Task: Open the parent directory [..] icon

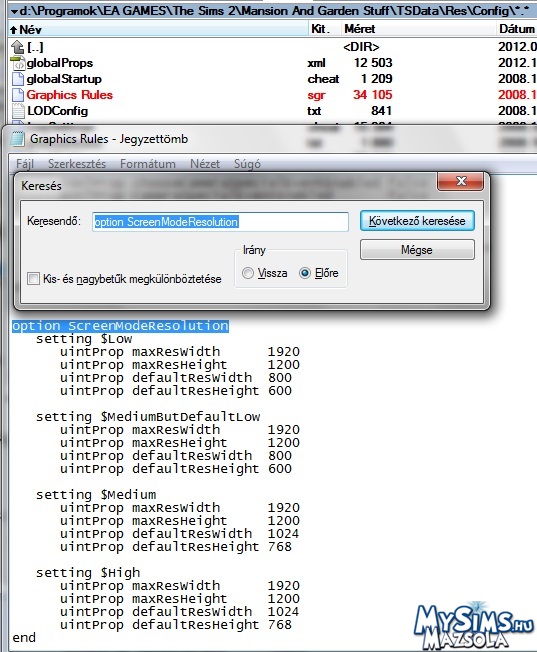Action: click(17, 47)
